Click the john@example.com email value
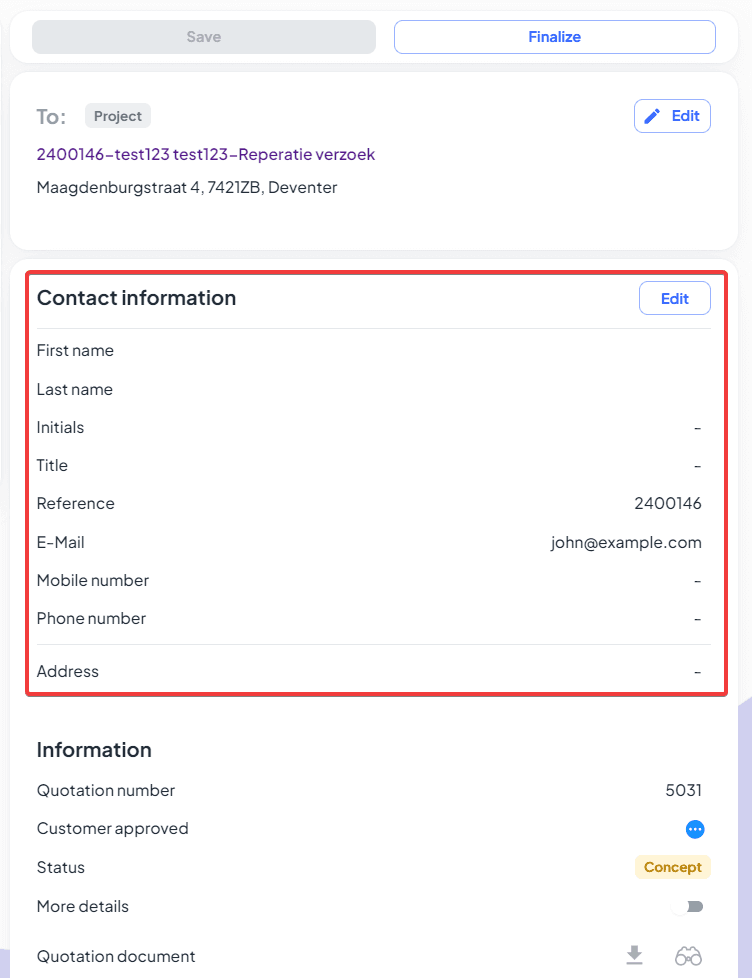 click(x=626, y=542)
